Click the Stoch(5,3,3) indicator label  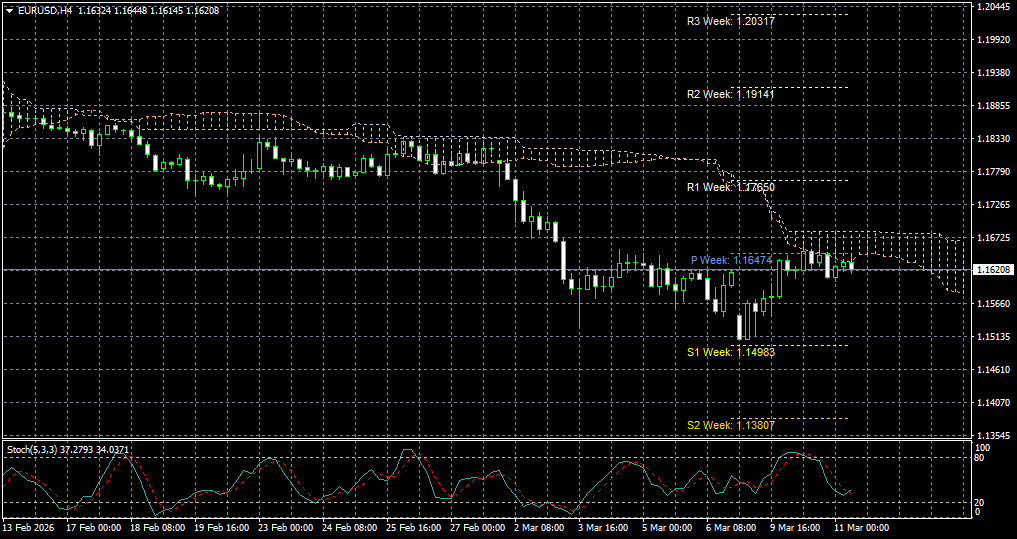pyautogui.click(x=67, y=449)
